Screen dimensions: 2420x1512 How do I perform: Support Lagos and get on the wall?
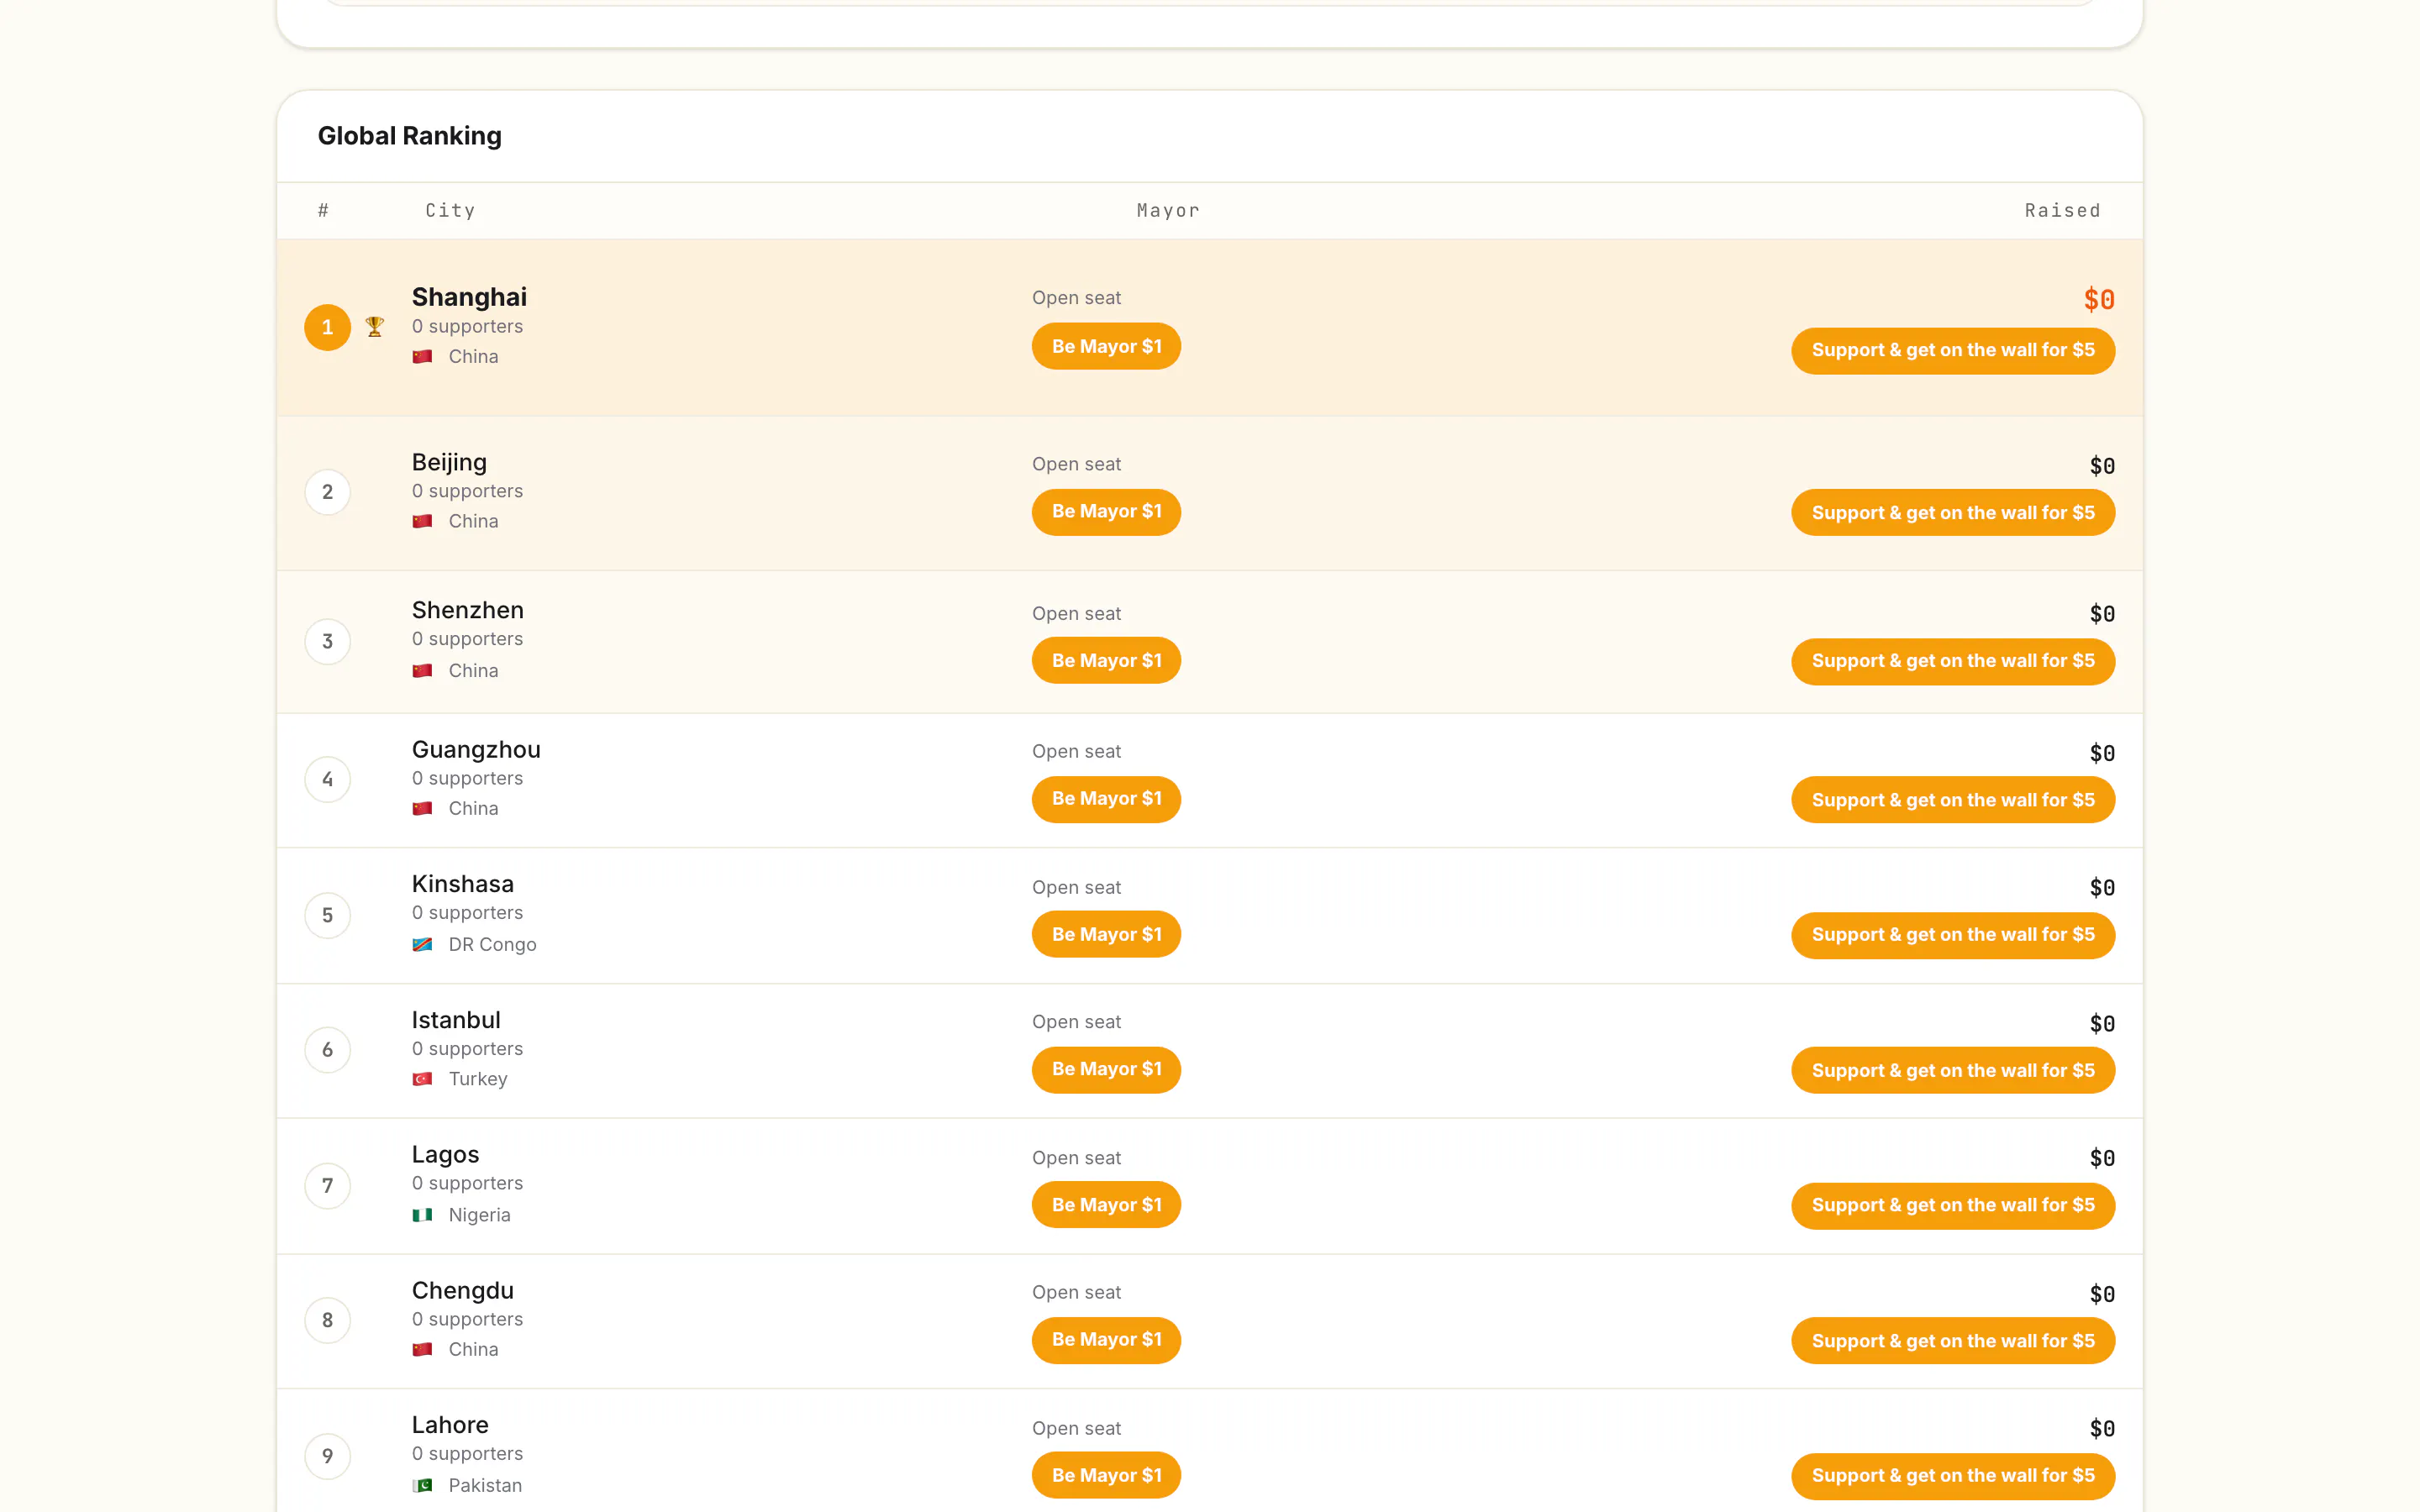[1952, 1206]
